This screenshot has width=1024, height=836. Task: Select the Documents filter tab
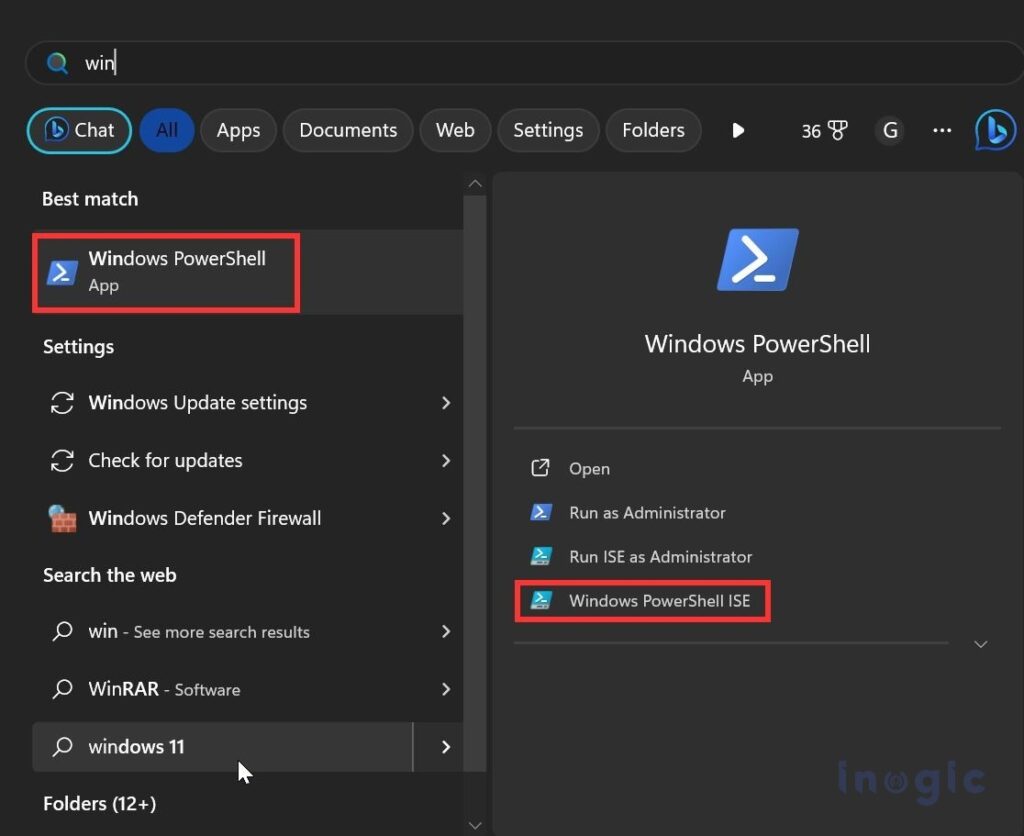tap(348, 131)
